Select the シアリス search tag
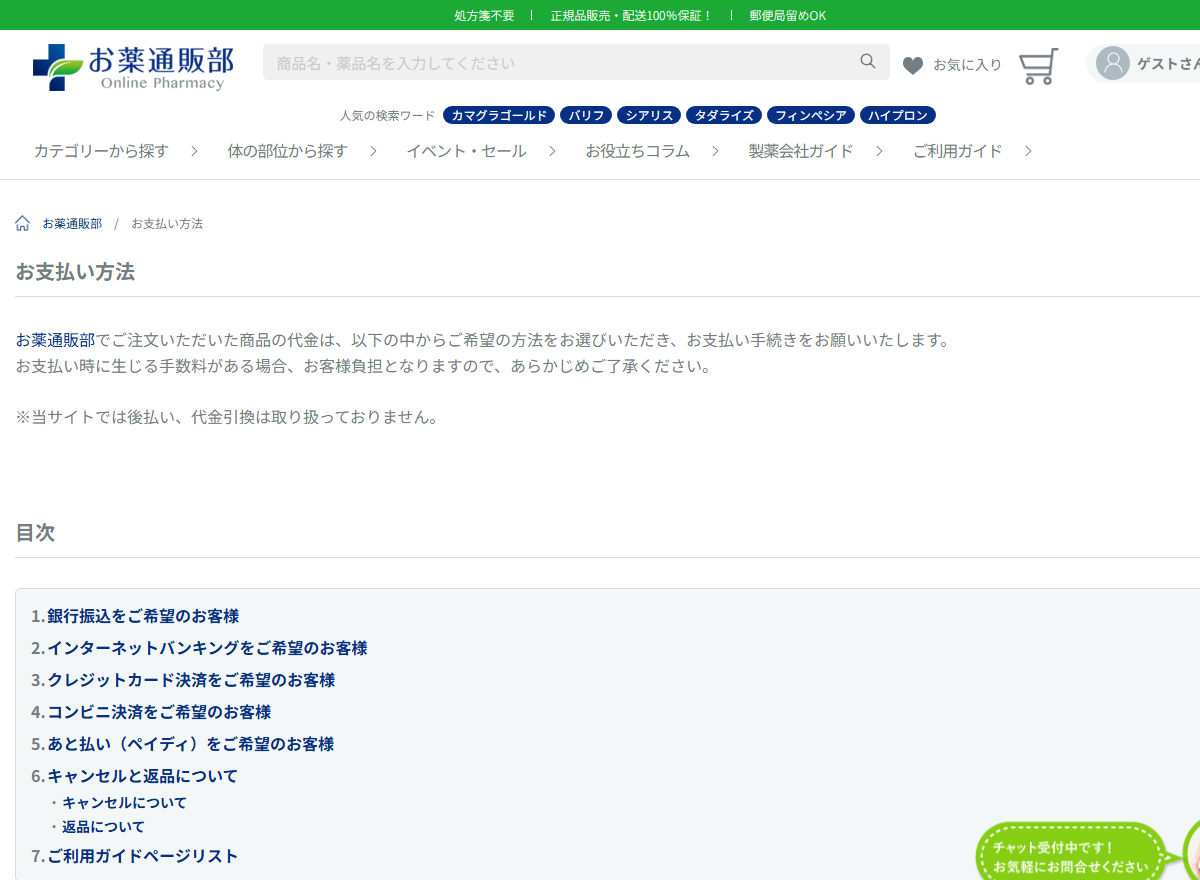The height and width of the screenshot is (880, 1200). click(649, 115)
